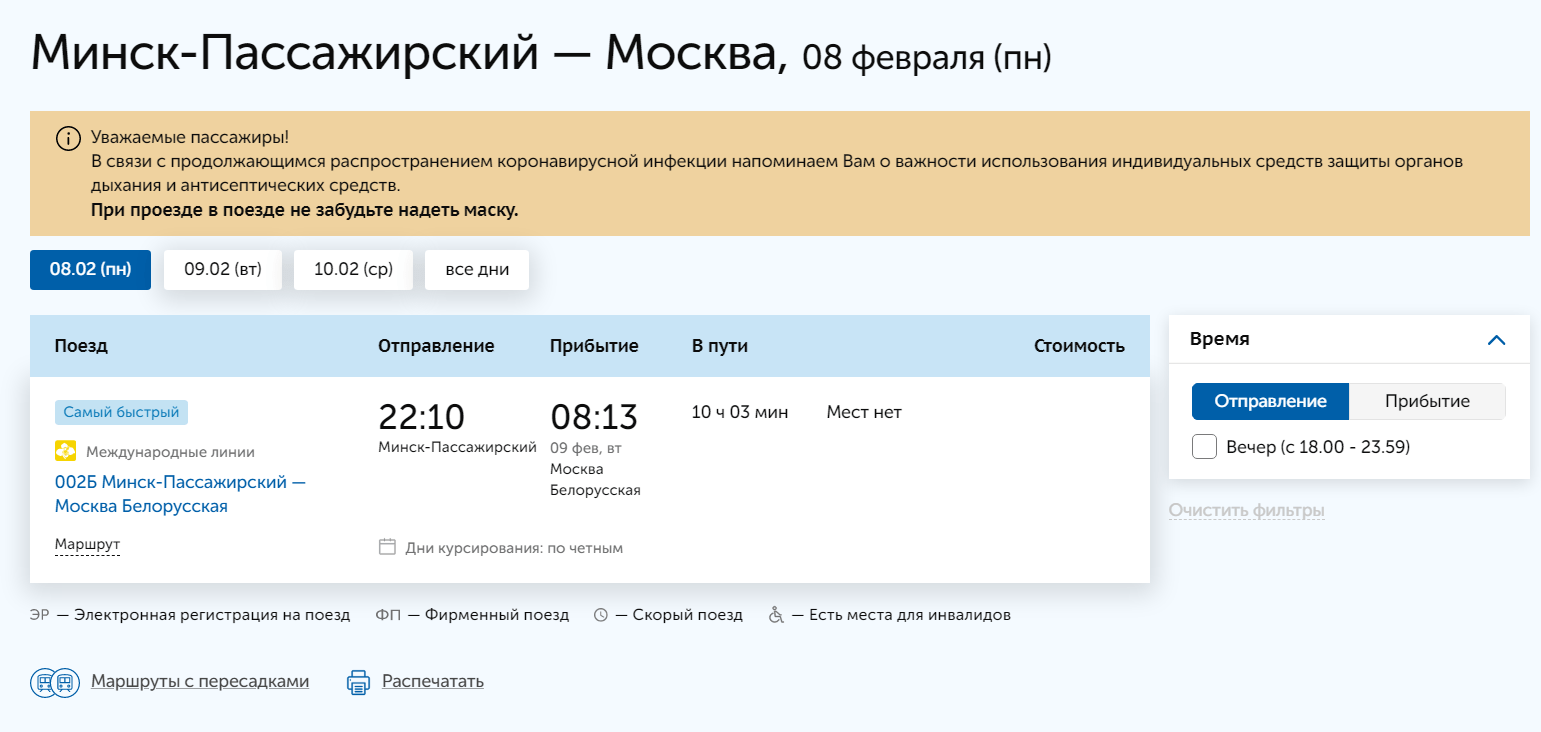Select the 09.02 (вт) date tab
The width and height of the screenshot is (1541, 732).
coord(223,270)
